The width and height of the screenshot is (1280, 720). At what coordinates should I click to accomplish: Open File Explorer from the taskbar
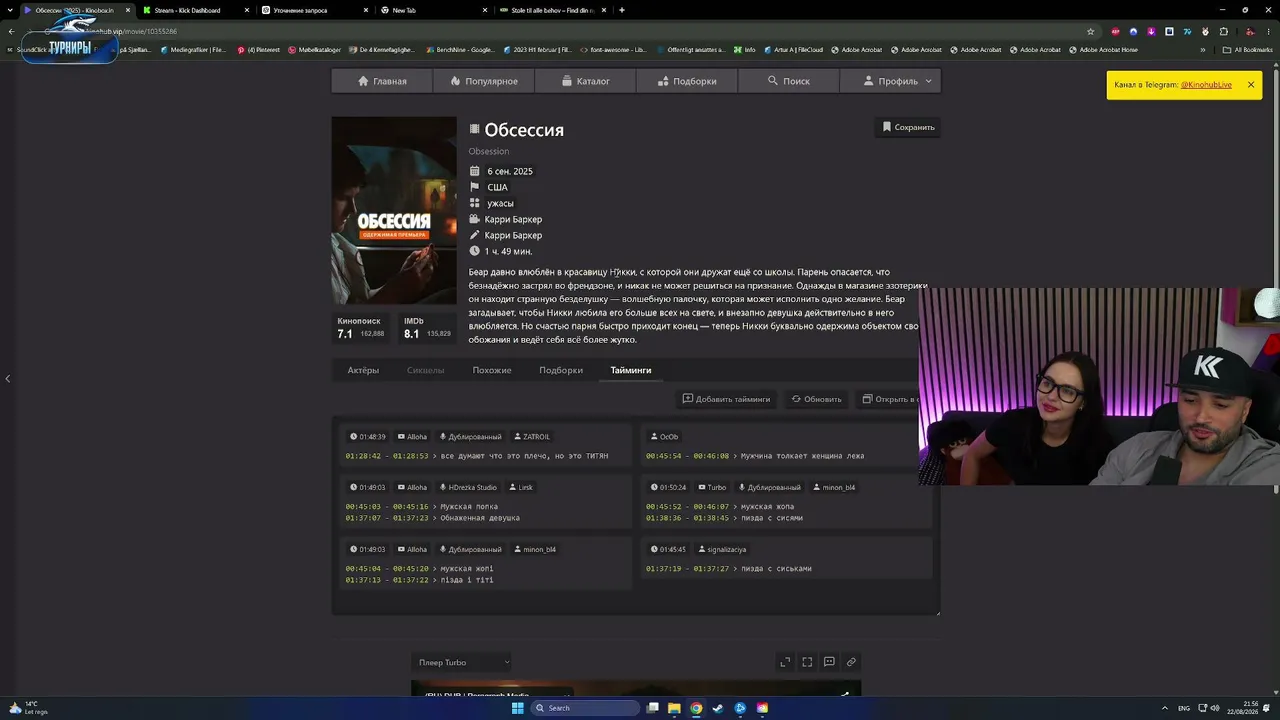tap(674, 708)
